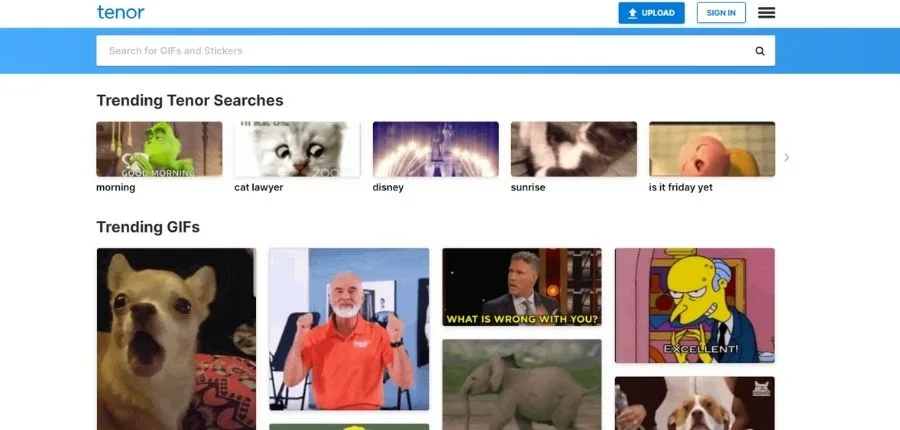Open the cat lawyer thumbnail
900x430 pixels.
click(297, 149)
